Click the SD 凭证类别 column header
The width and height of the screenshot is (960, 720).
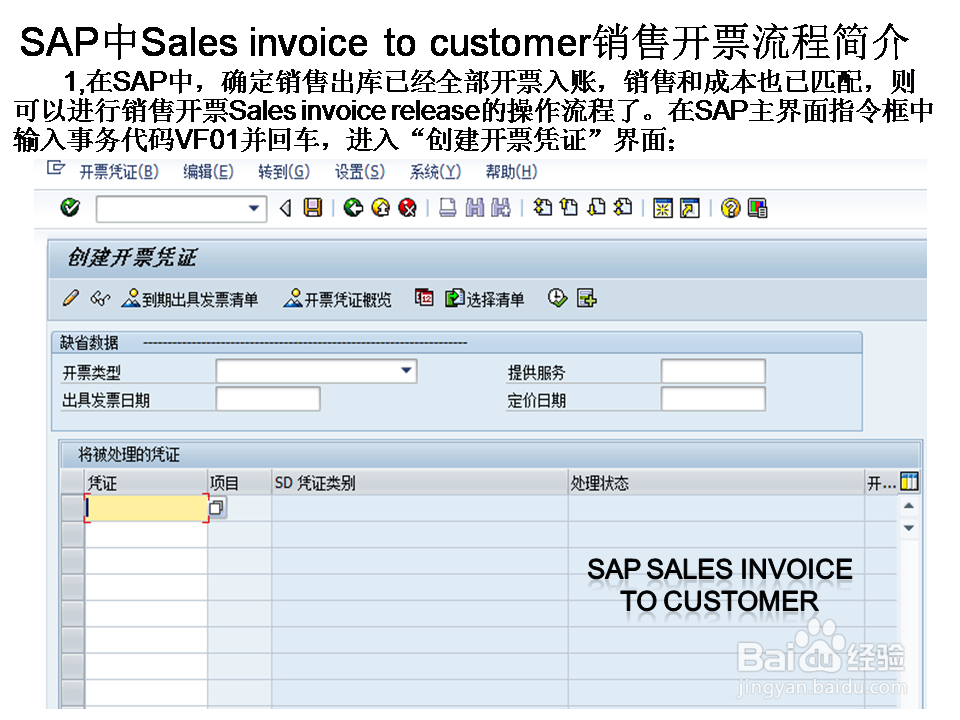click(419, 483)
